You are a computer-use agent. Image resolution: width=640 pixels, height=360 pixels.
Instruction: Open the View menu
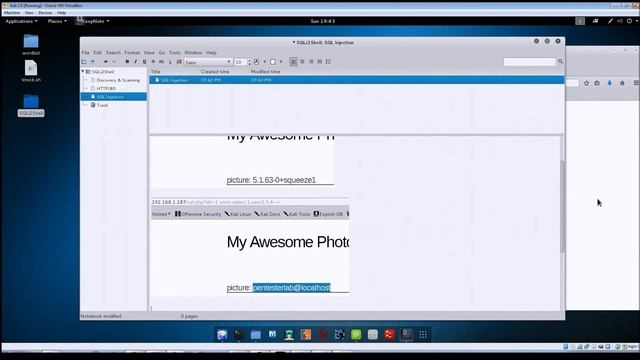click(x=149, y=53)
